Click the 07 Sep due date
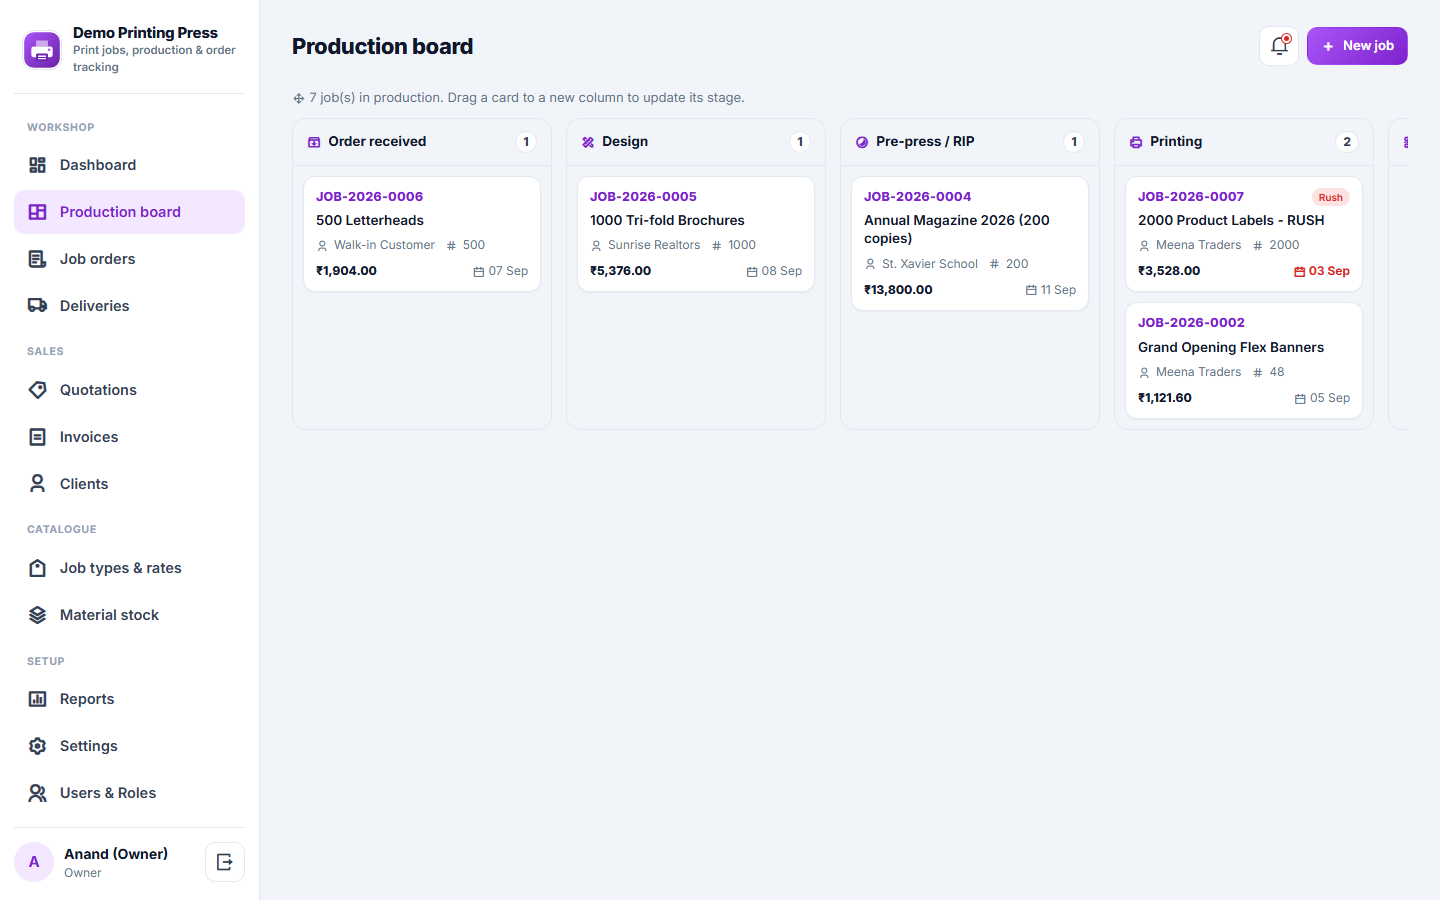 [501, 271]
